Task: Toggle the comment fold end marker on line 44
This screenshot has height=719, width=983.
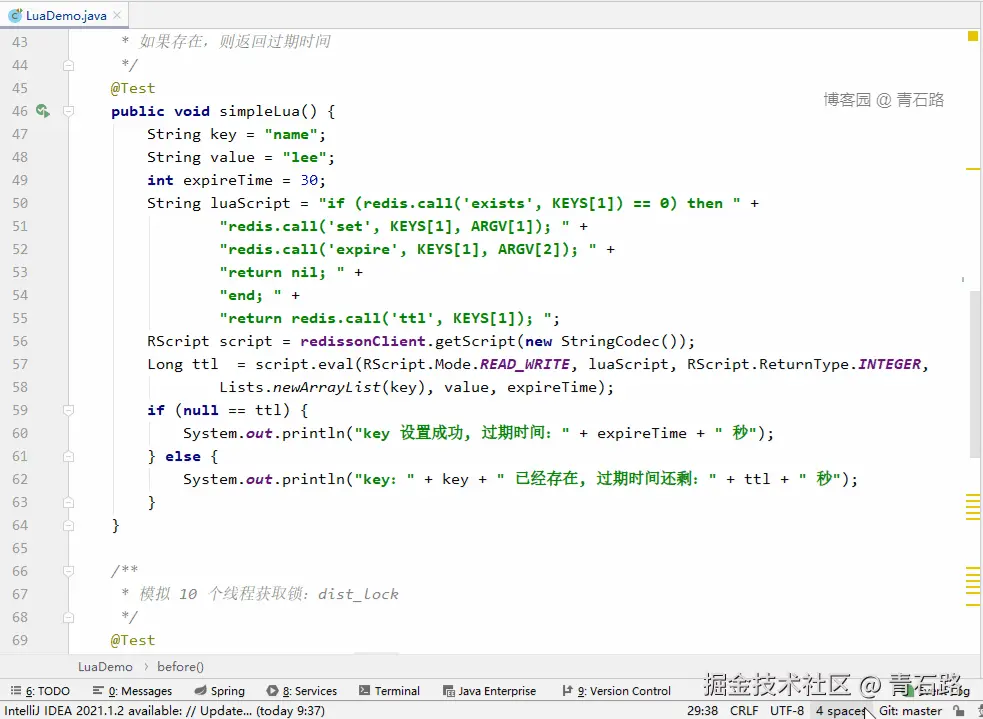Action: pyautogui.click(x=68, y=65)
